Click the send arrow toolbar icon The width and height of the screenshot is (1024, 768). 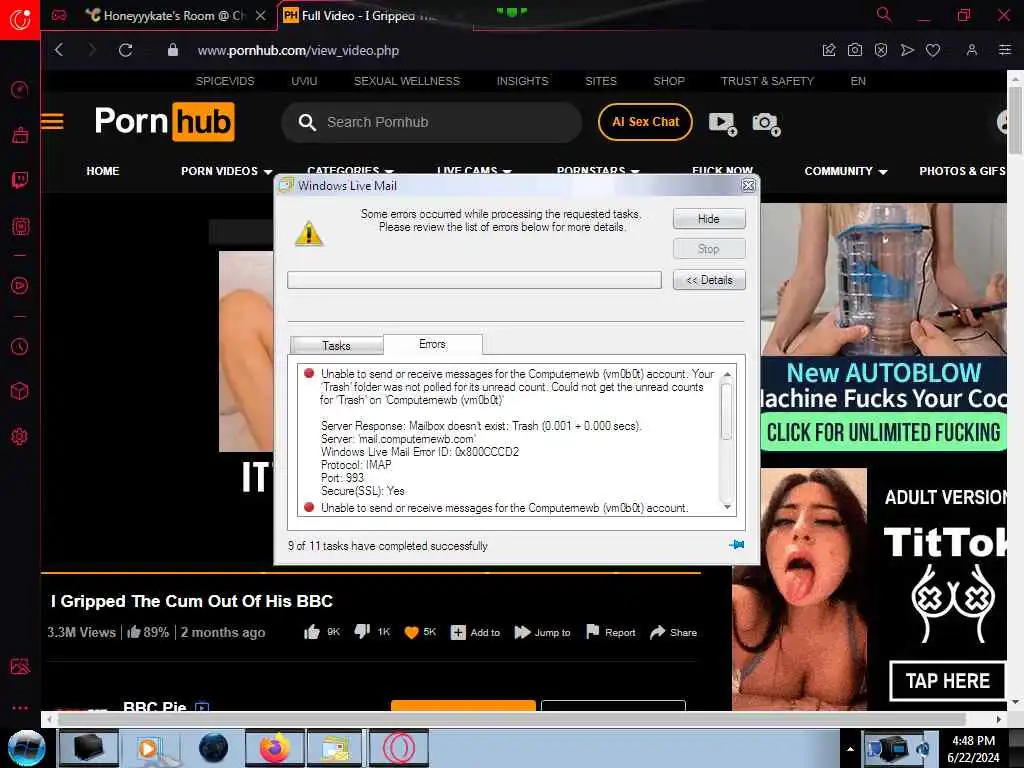coord(906,50)
